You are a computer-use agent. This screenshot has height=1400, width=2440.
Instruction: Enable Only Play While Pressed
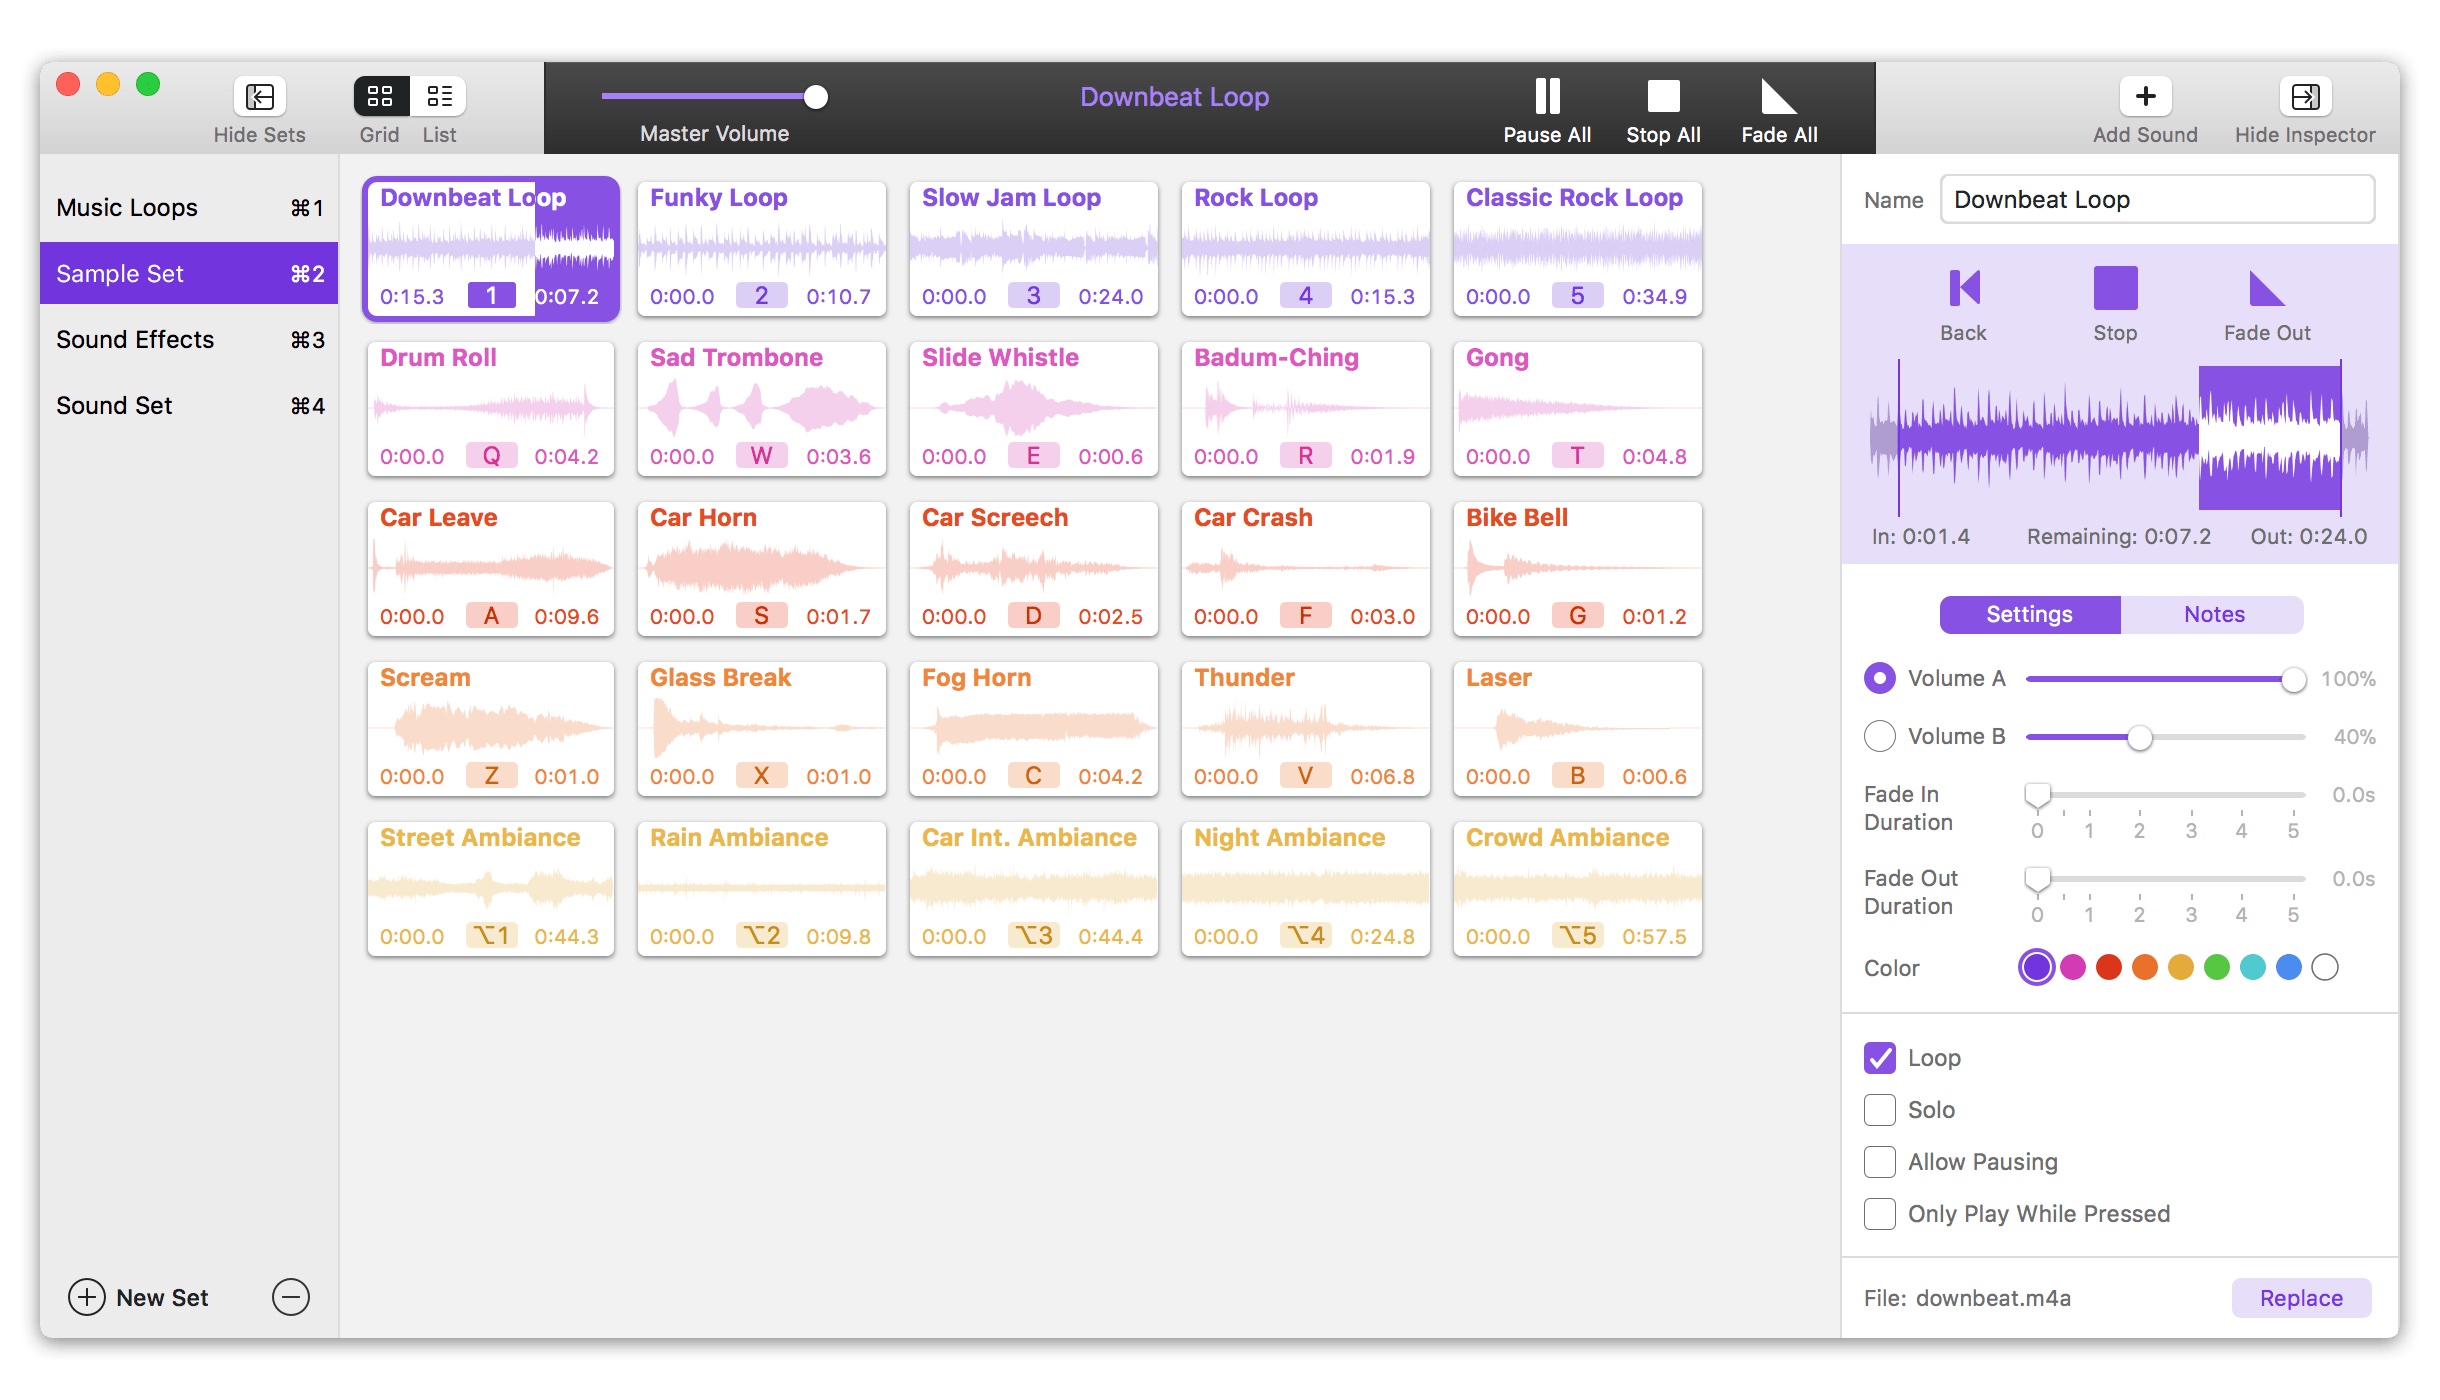[1880, 1214]
